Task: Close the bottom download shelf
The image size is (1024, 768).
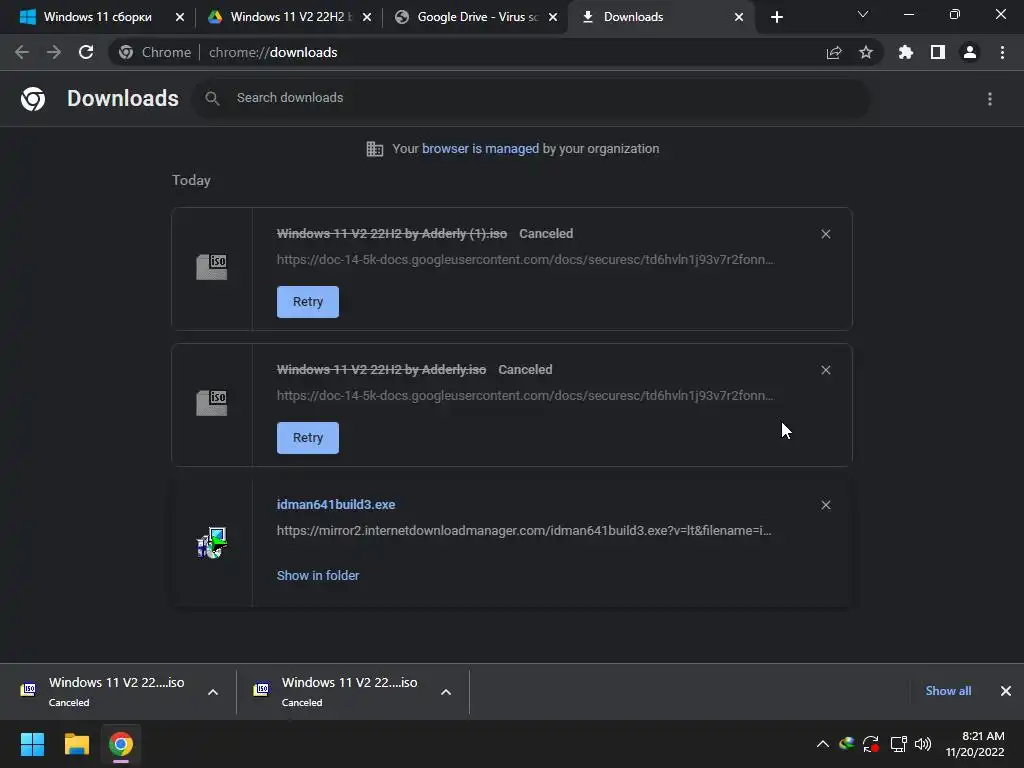Action: tap(1006, 691)
